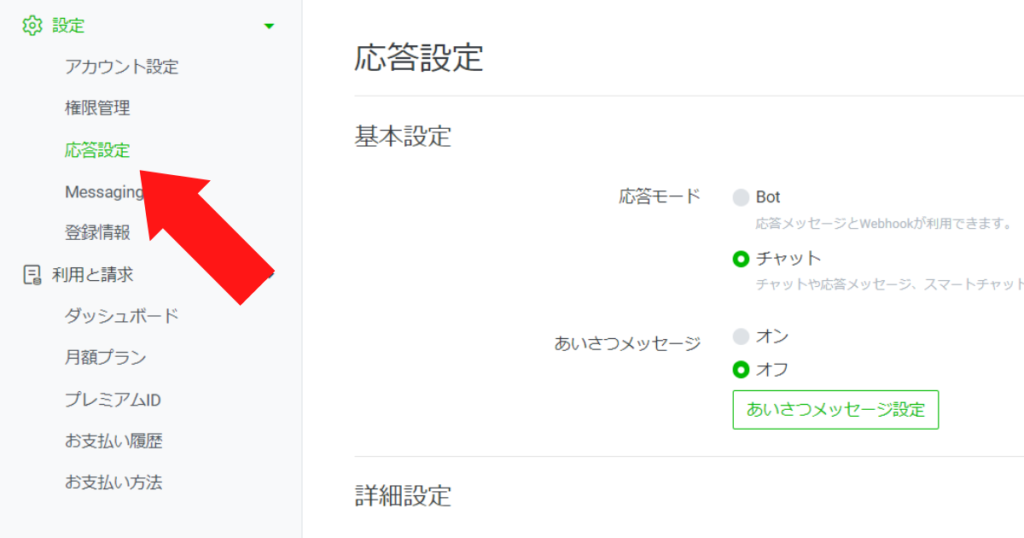Open あいさつメッセージ設定 button
This screenshot has width=1024, height=538.
click(835, 409)
